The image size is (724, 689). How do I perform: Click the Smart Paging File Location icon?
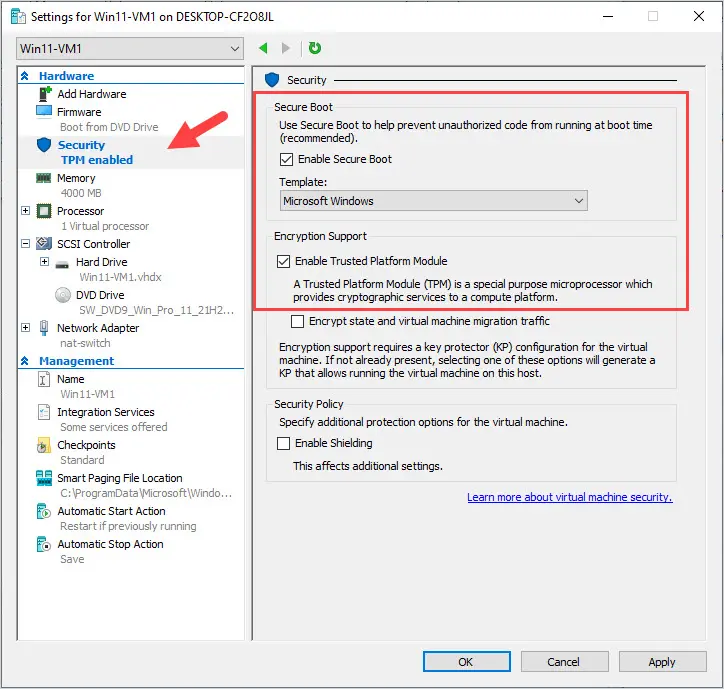[x=44, y=478]
